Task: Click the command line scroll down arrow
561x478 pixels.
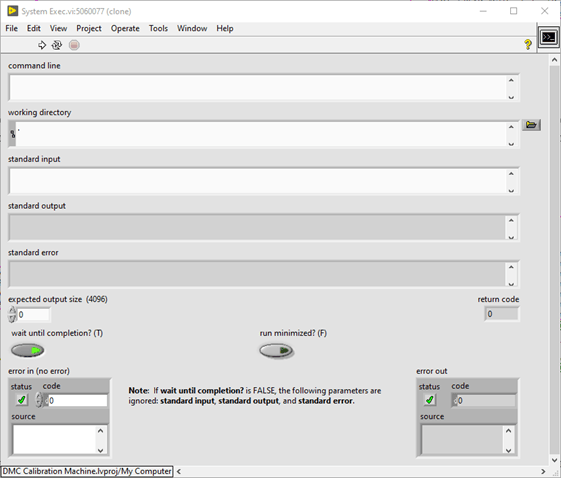Action: pos(511,97)
